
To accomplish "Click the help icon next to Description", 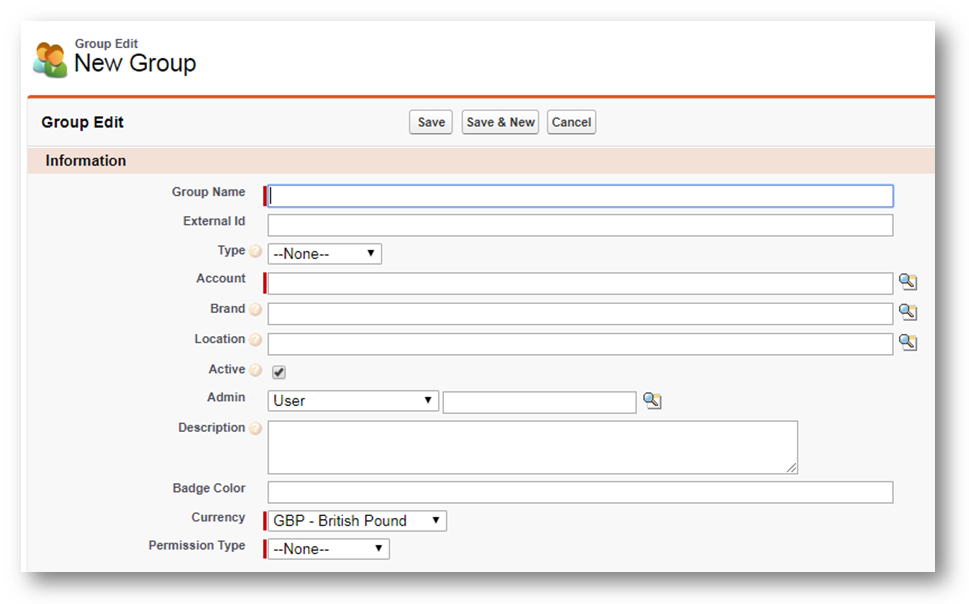I will (256, 429).
